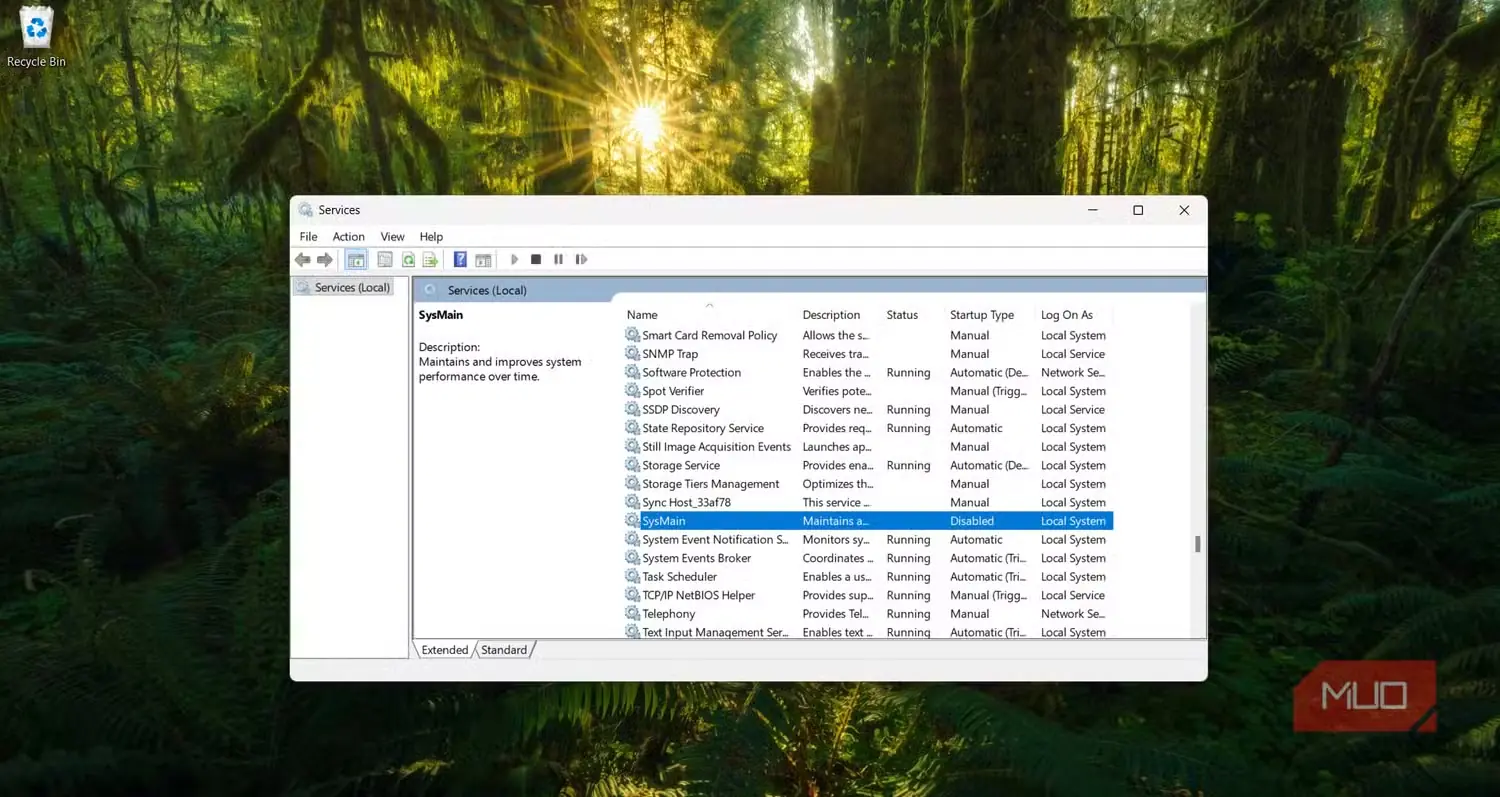Image resolution: width=1500 pixels, height=797 pixels.
Task: Select the Sync Host_33af78 service
Action: [x=868, y=503]
